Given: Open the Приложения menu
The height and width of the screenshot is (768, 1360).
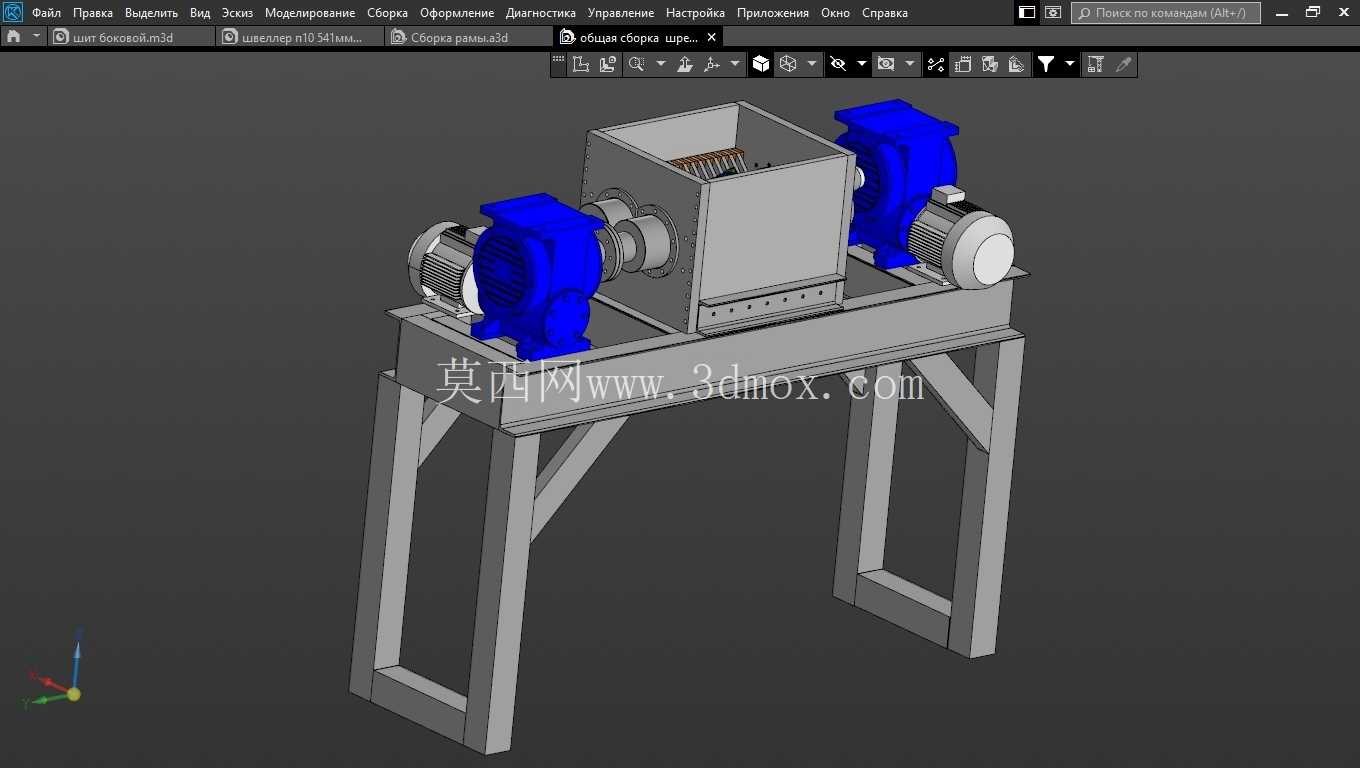Looking at the screenshot, I should (x=773, y=13).
